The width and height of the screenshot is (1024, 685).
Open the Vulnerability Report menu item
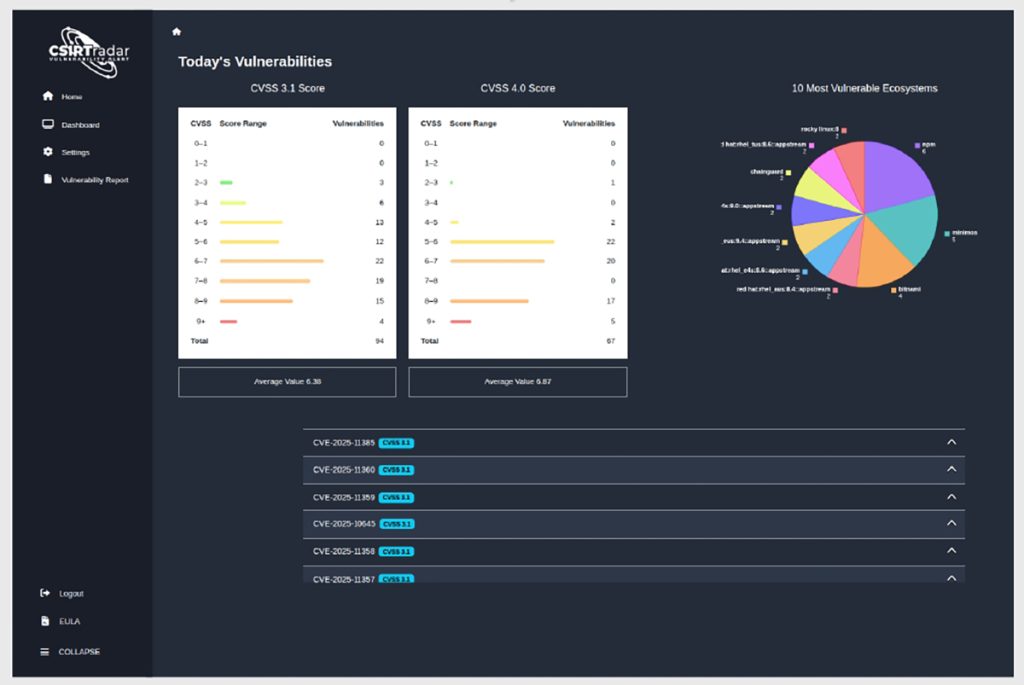click(95, 180)
